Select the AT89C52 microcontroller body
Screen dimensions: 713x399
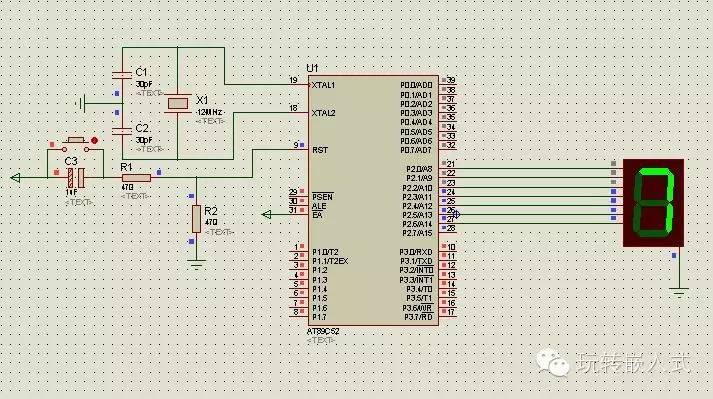tap(373, 200)
